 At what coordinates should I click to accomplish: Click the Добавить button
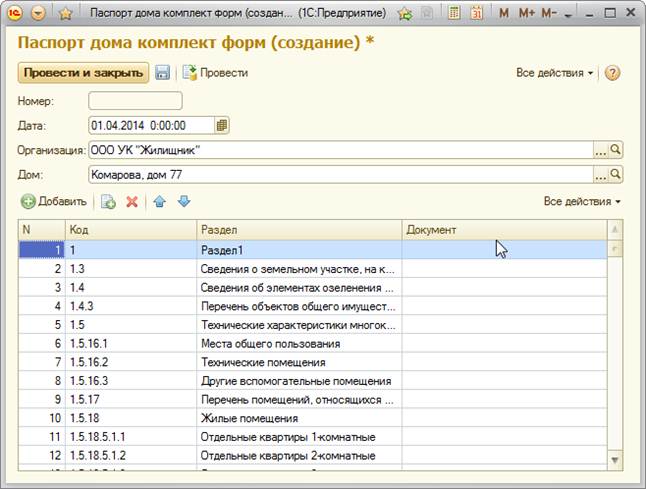click(54, 201)
